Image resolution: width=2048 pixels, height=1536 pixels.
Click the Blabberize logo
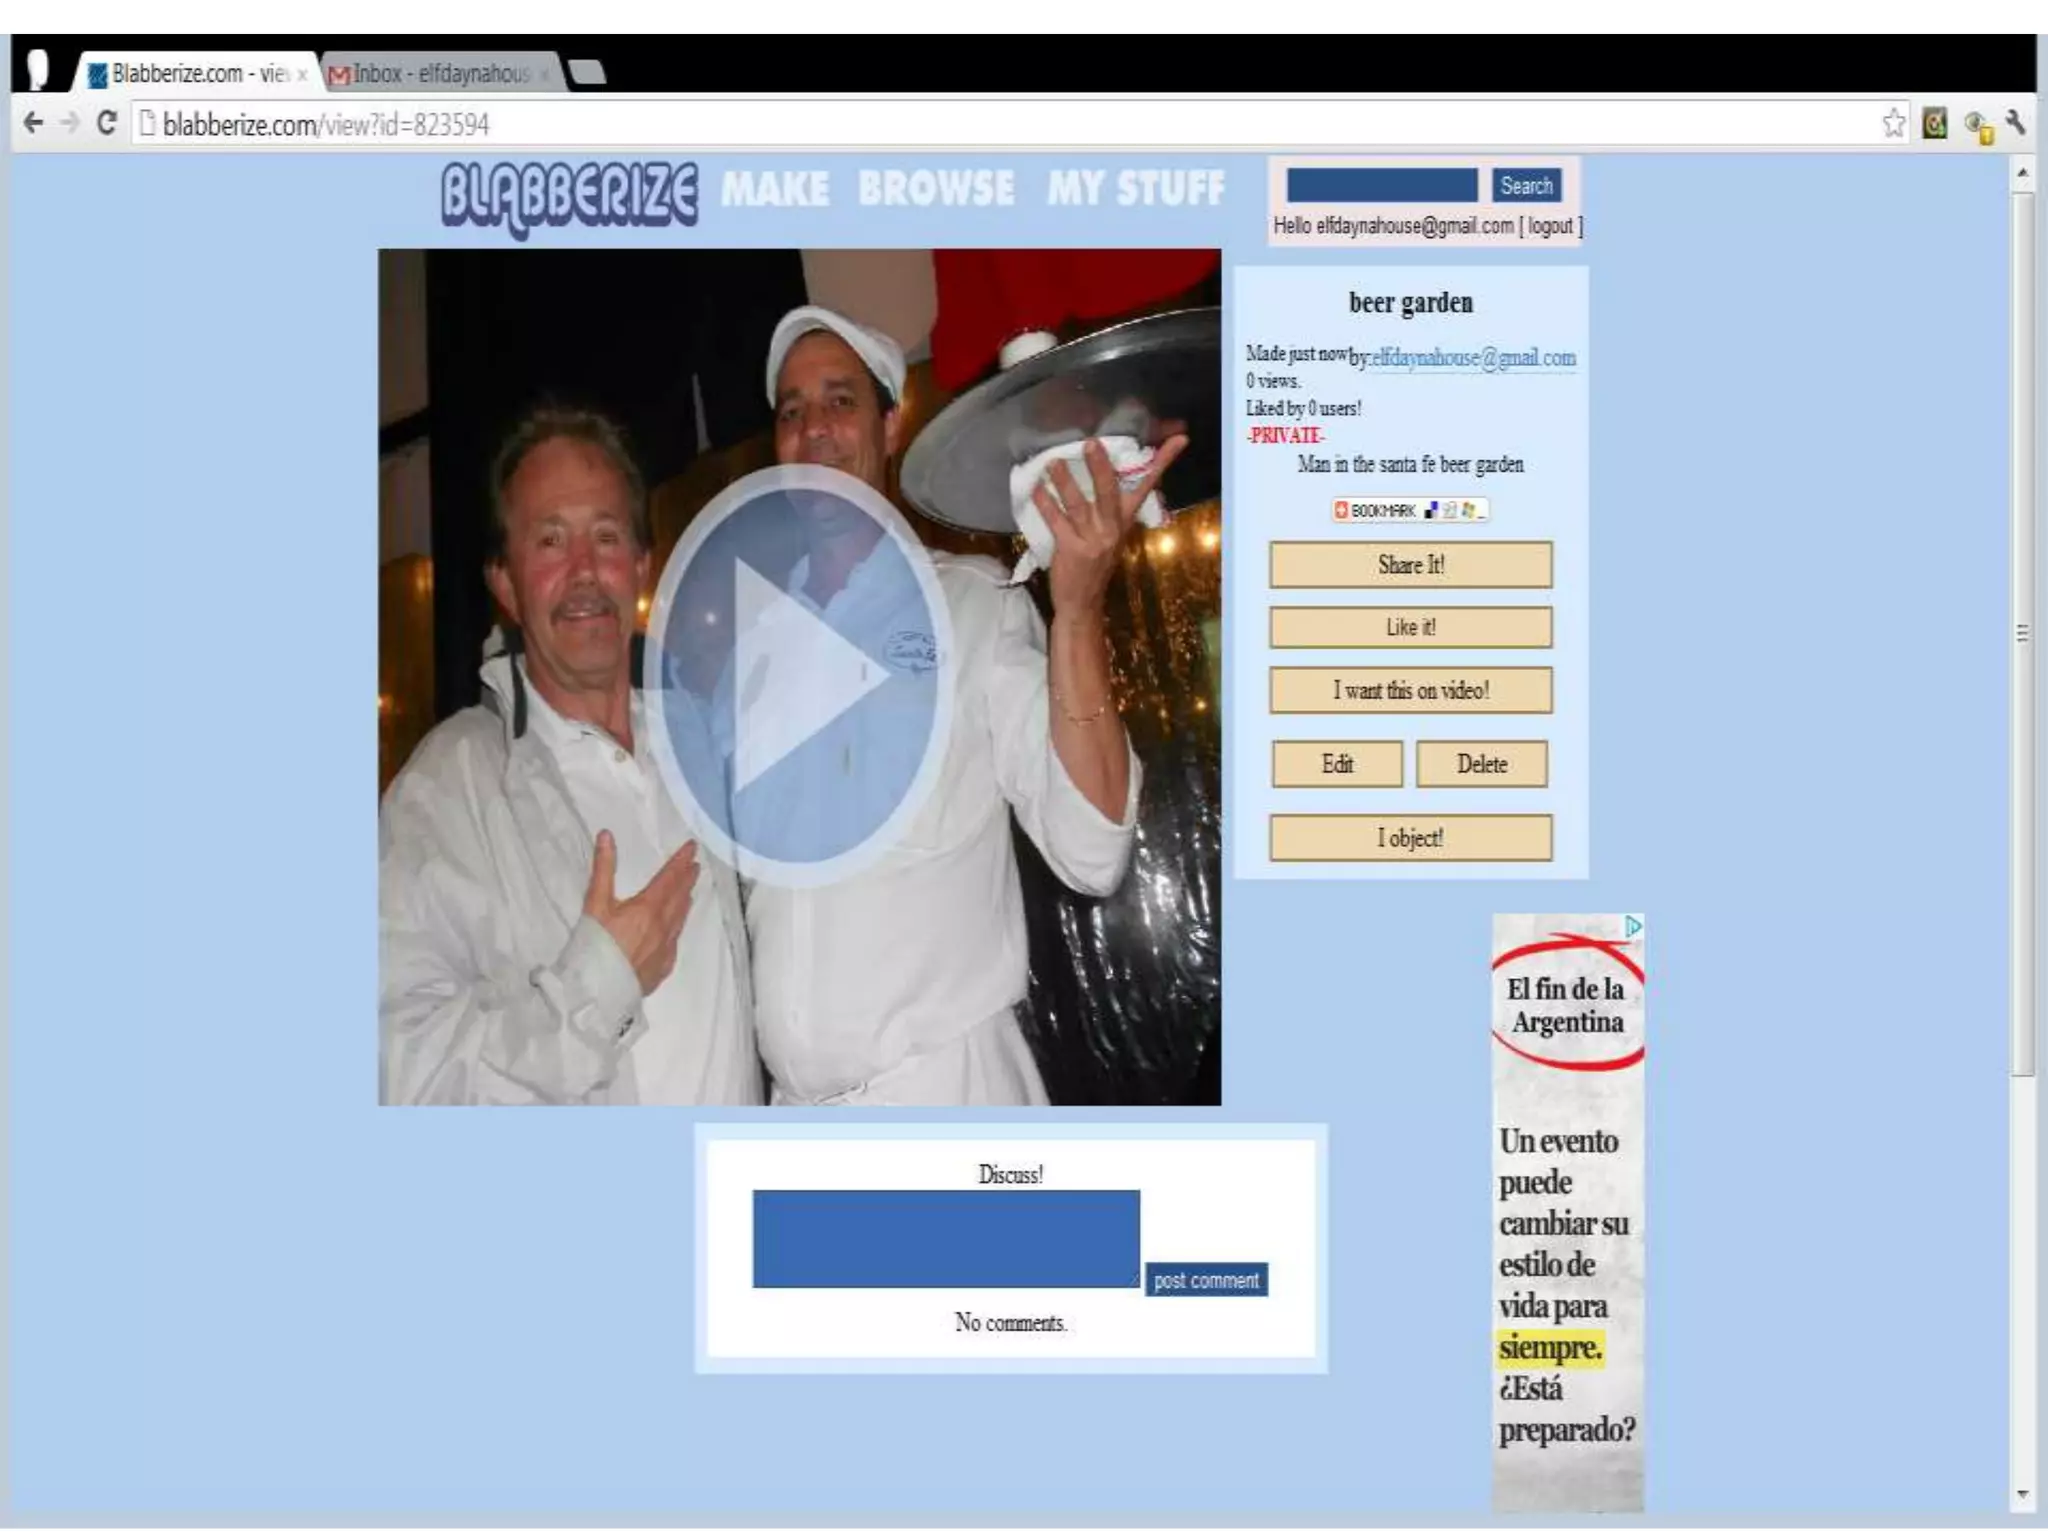[569, 195]
